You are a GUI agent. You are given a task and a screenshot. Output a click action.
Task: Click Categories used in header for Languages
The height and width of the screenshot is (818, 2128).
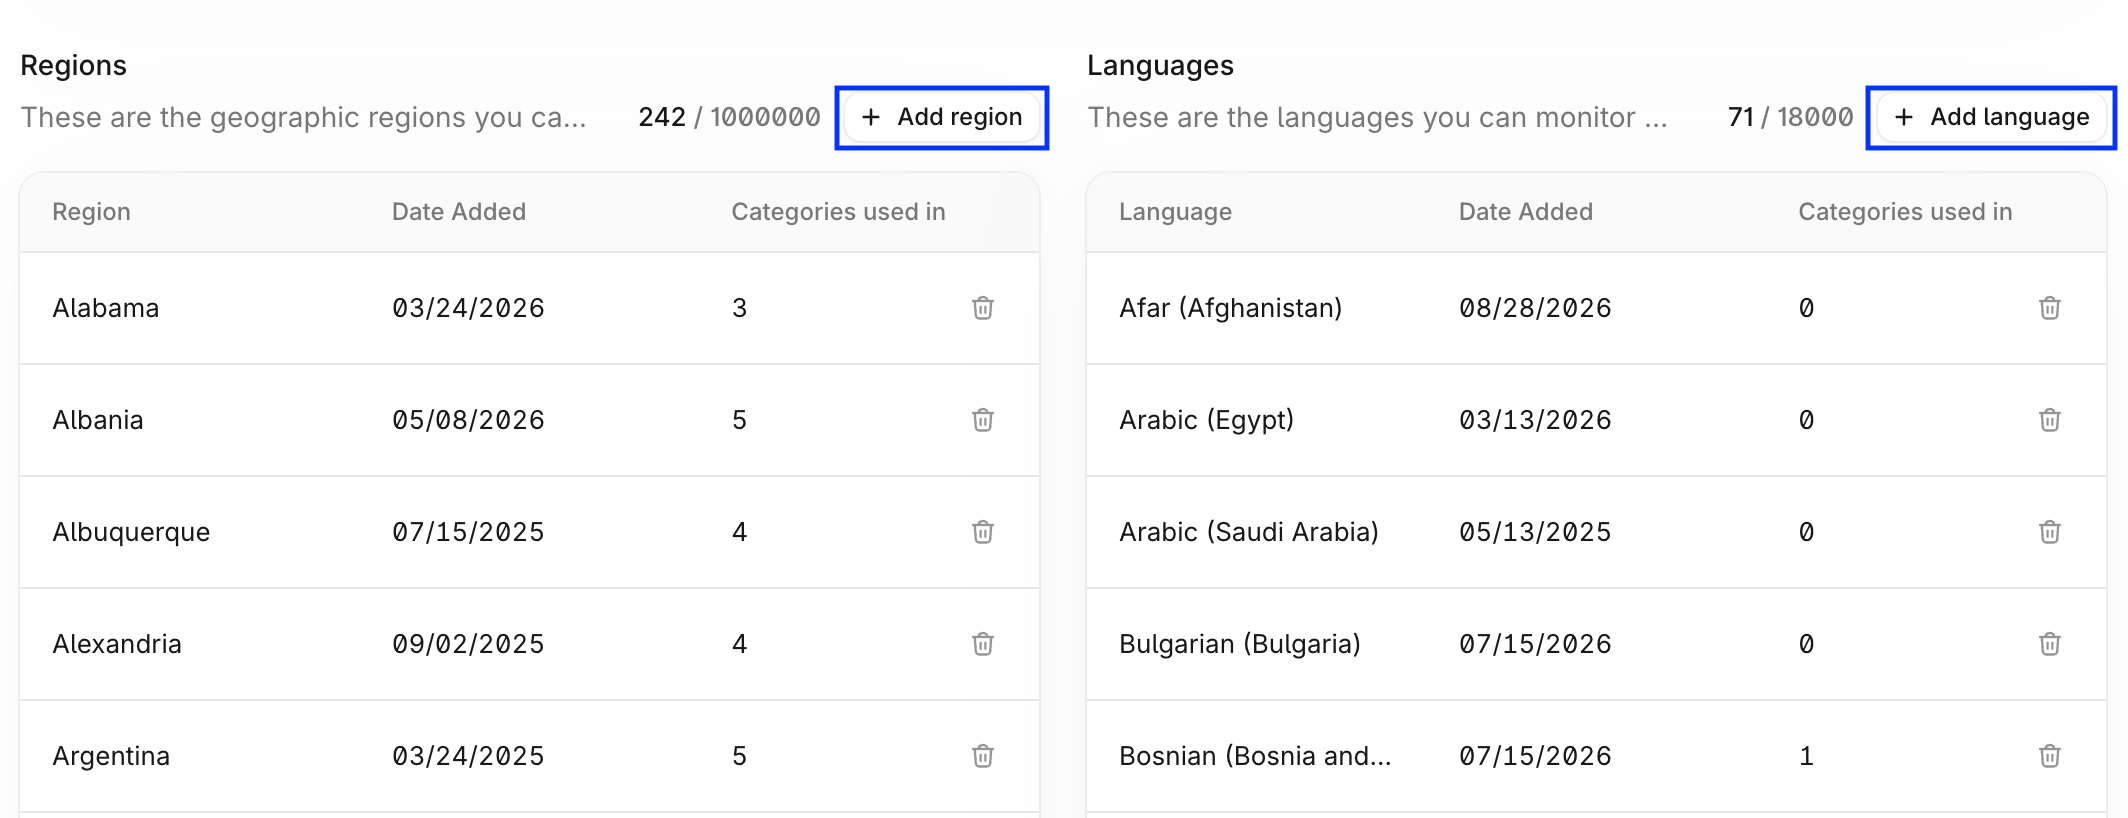[x=1906, y=212]
